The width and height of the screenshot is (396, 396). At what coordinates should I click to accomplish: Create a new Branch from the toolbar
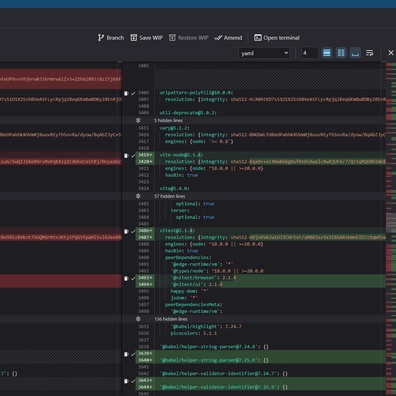tap(111, 38)
